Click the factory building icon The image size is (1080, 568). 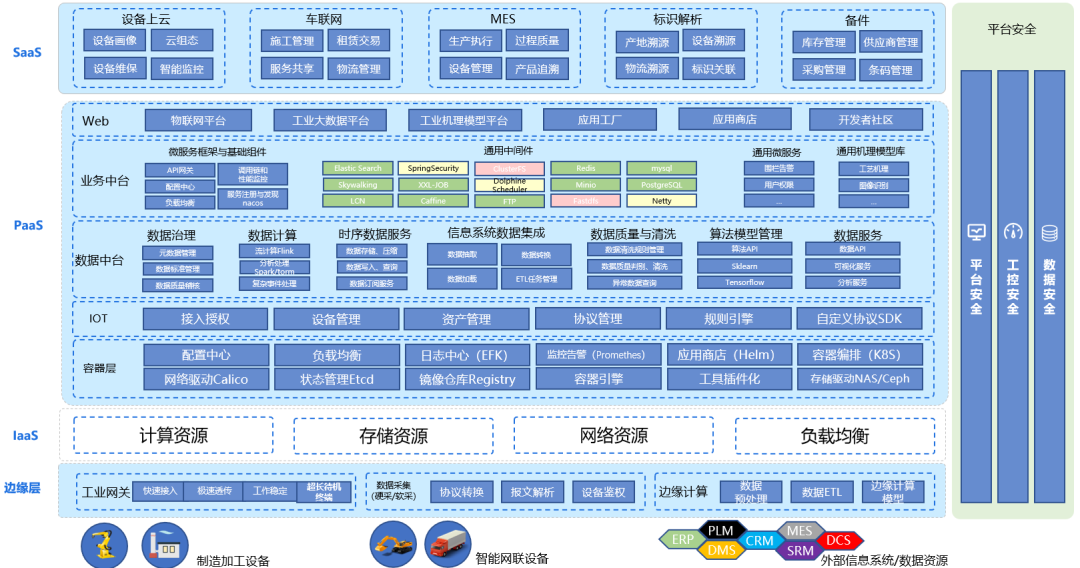[x=167, y=546]
